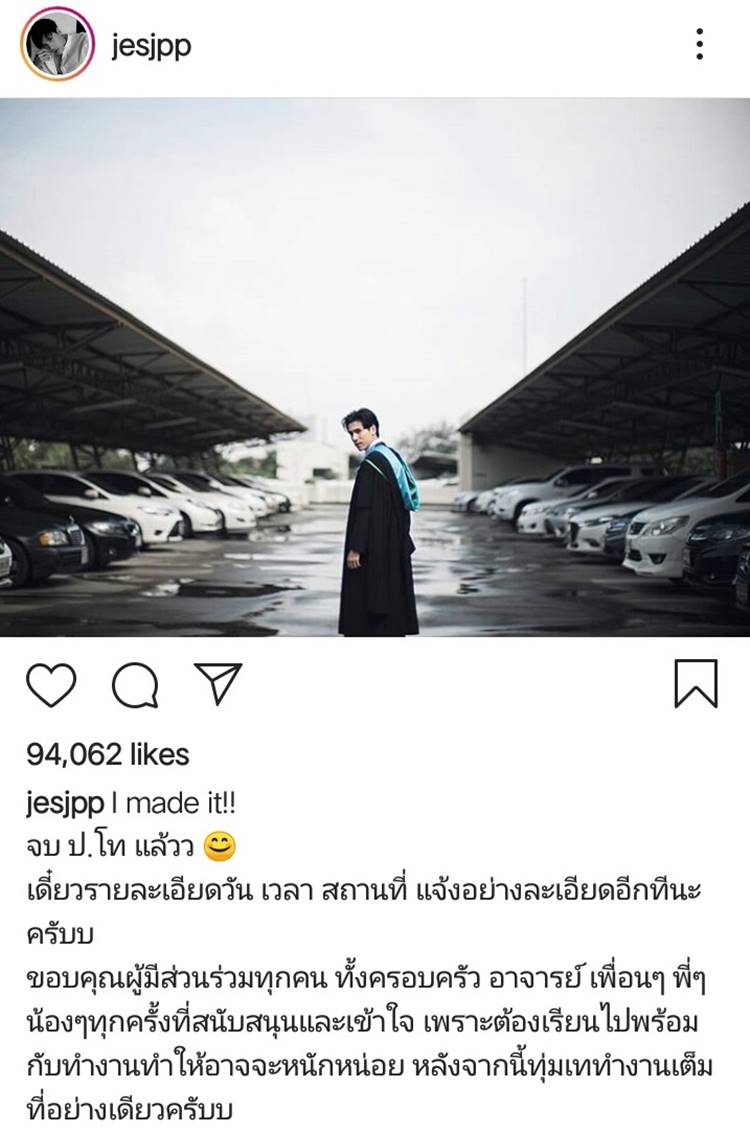This screenshot has width=750, height=1131.
Task: Open comments via the speech bubble icon
Action: click(x=135, y=685)
